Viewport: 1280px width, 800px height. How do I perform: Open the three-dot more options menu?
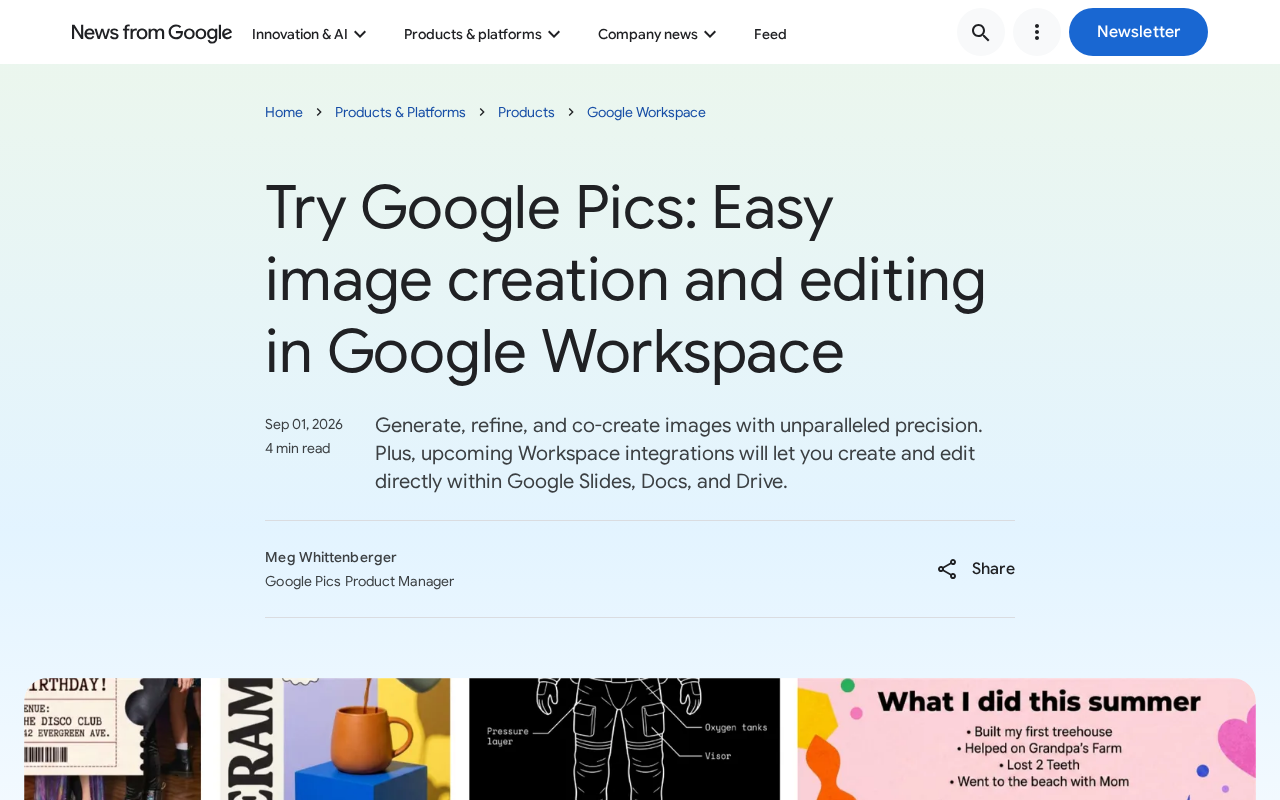tap(1037, 32)
